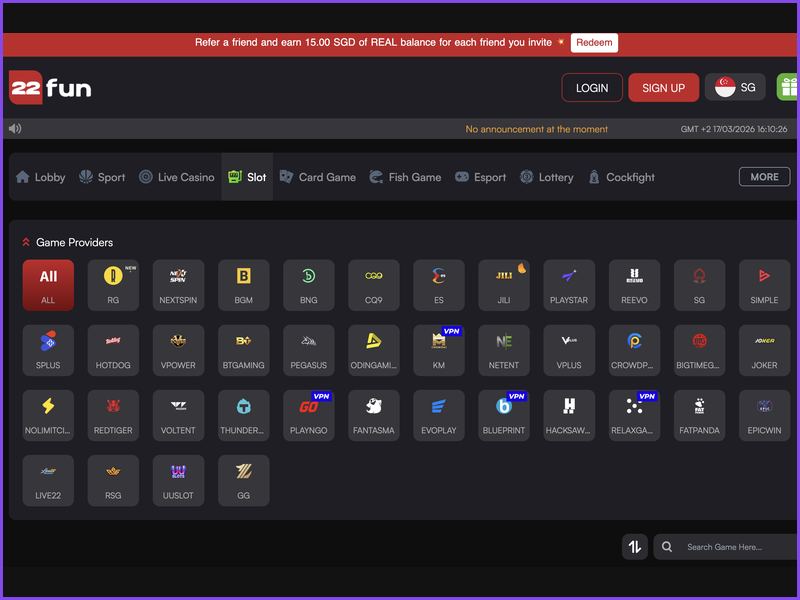Open CQ9 provider games
Image resolution: width=800 pixels, height=600 pixels.
click(x=374, y=284)
